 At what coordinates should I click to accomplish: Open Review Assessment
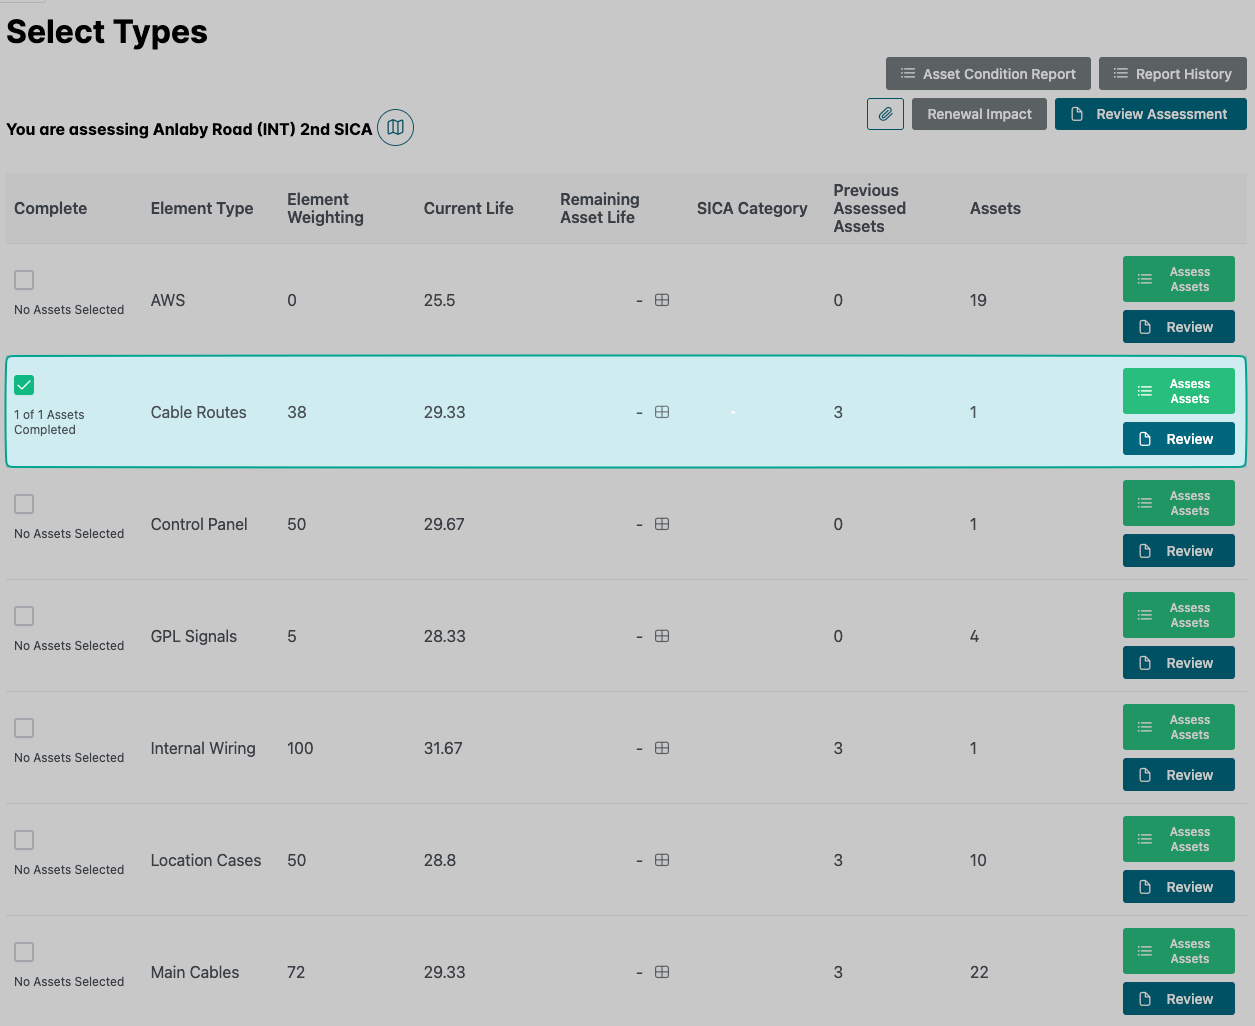[1150, 114]
